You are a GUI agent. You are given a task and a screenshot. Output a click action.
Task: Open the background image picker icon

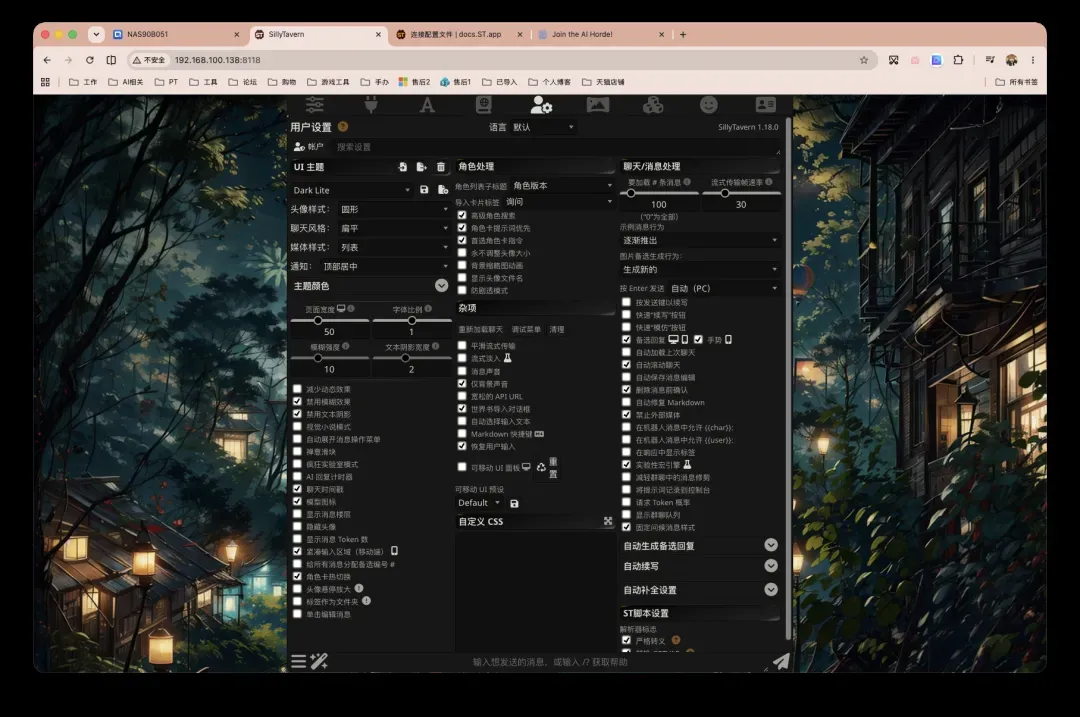click(597, 105)
